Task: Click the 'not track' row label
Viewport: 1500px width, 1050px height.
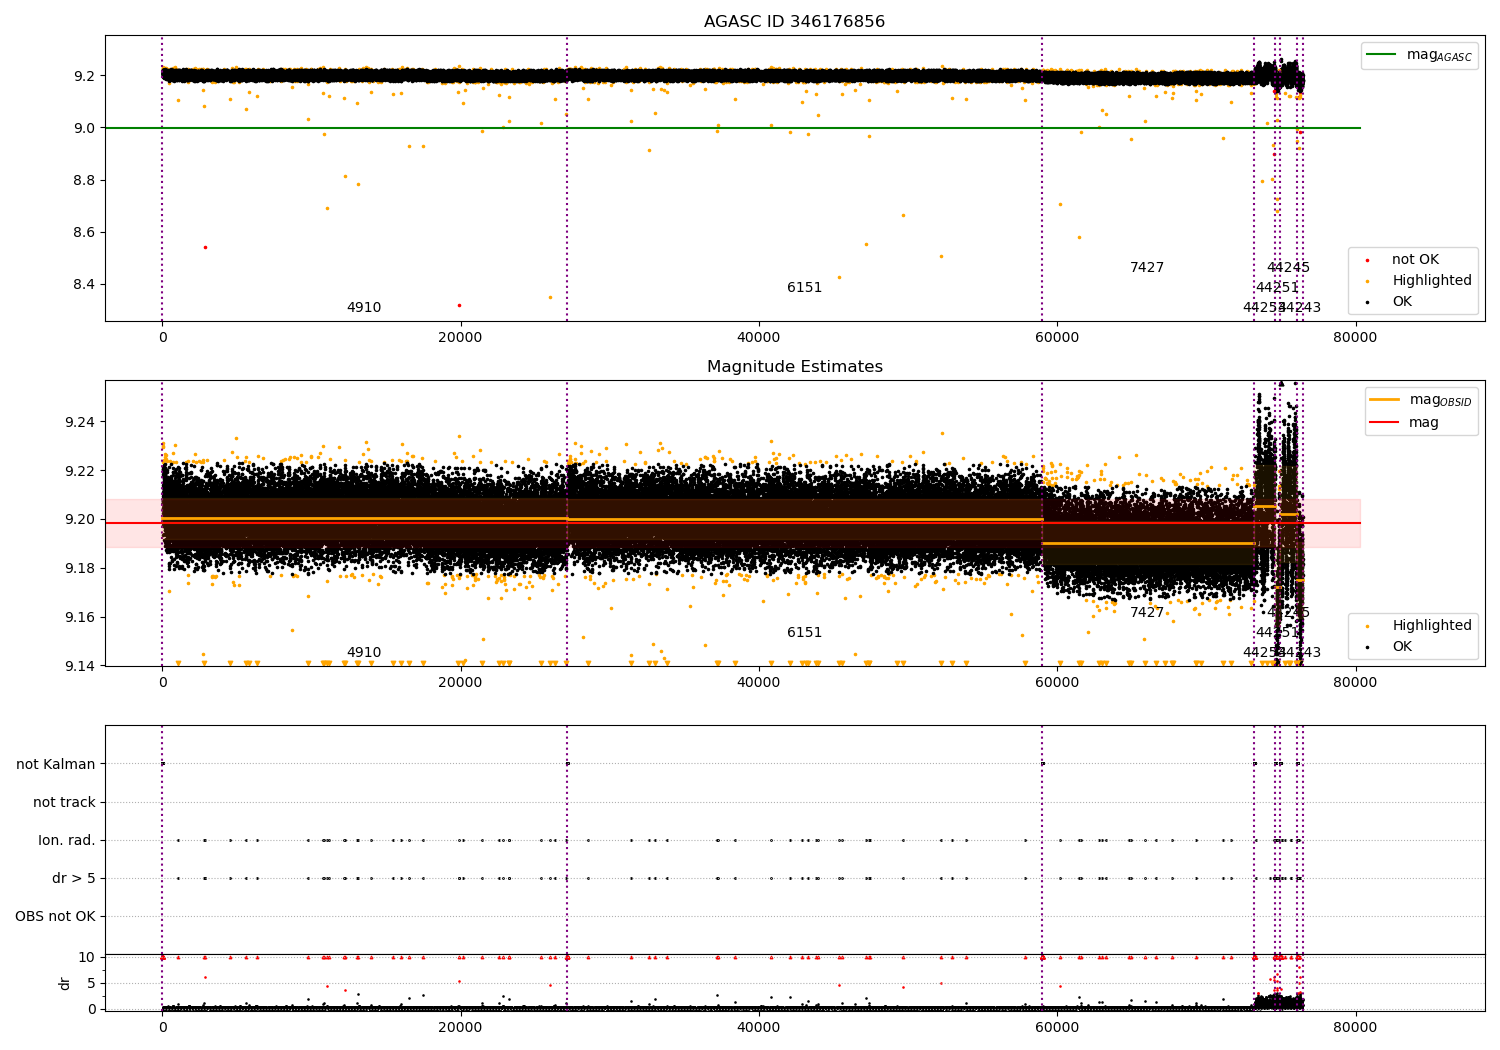Action: [x=64, y=803]
